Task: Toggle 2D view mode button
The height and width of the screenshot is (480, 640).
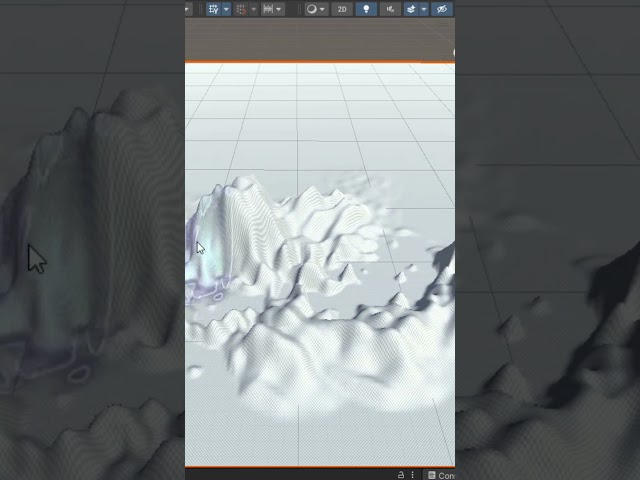Action: (342, 9)
